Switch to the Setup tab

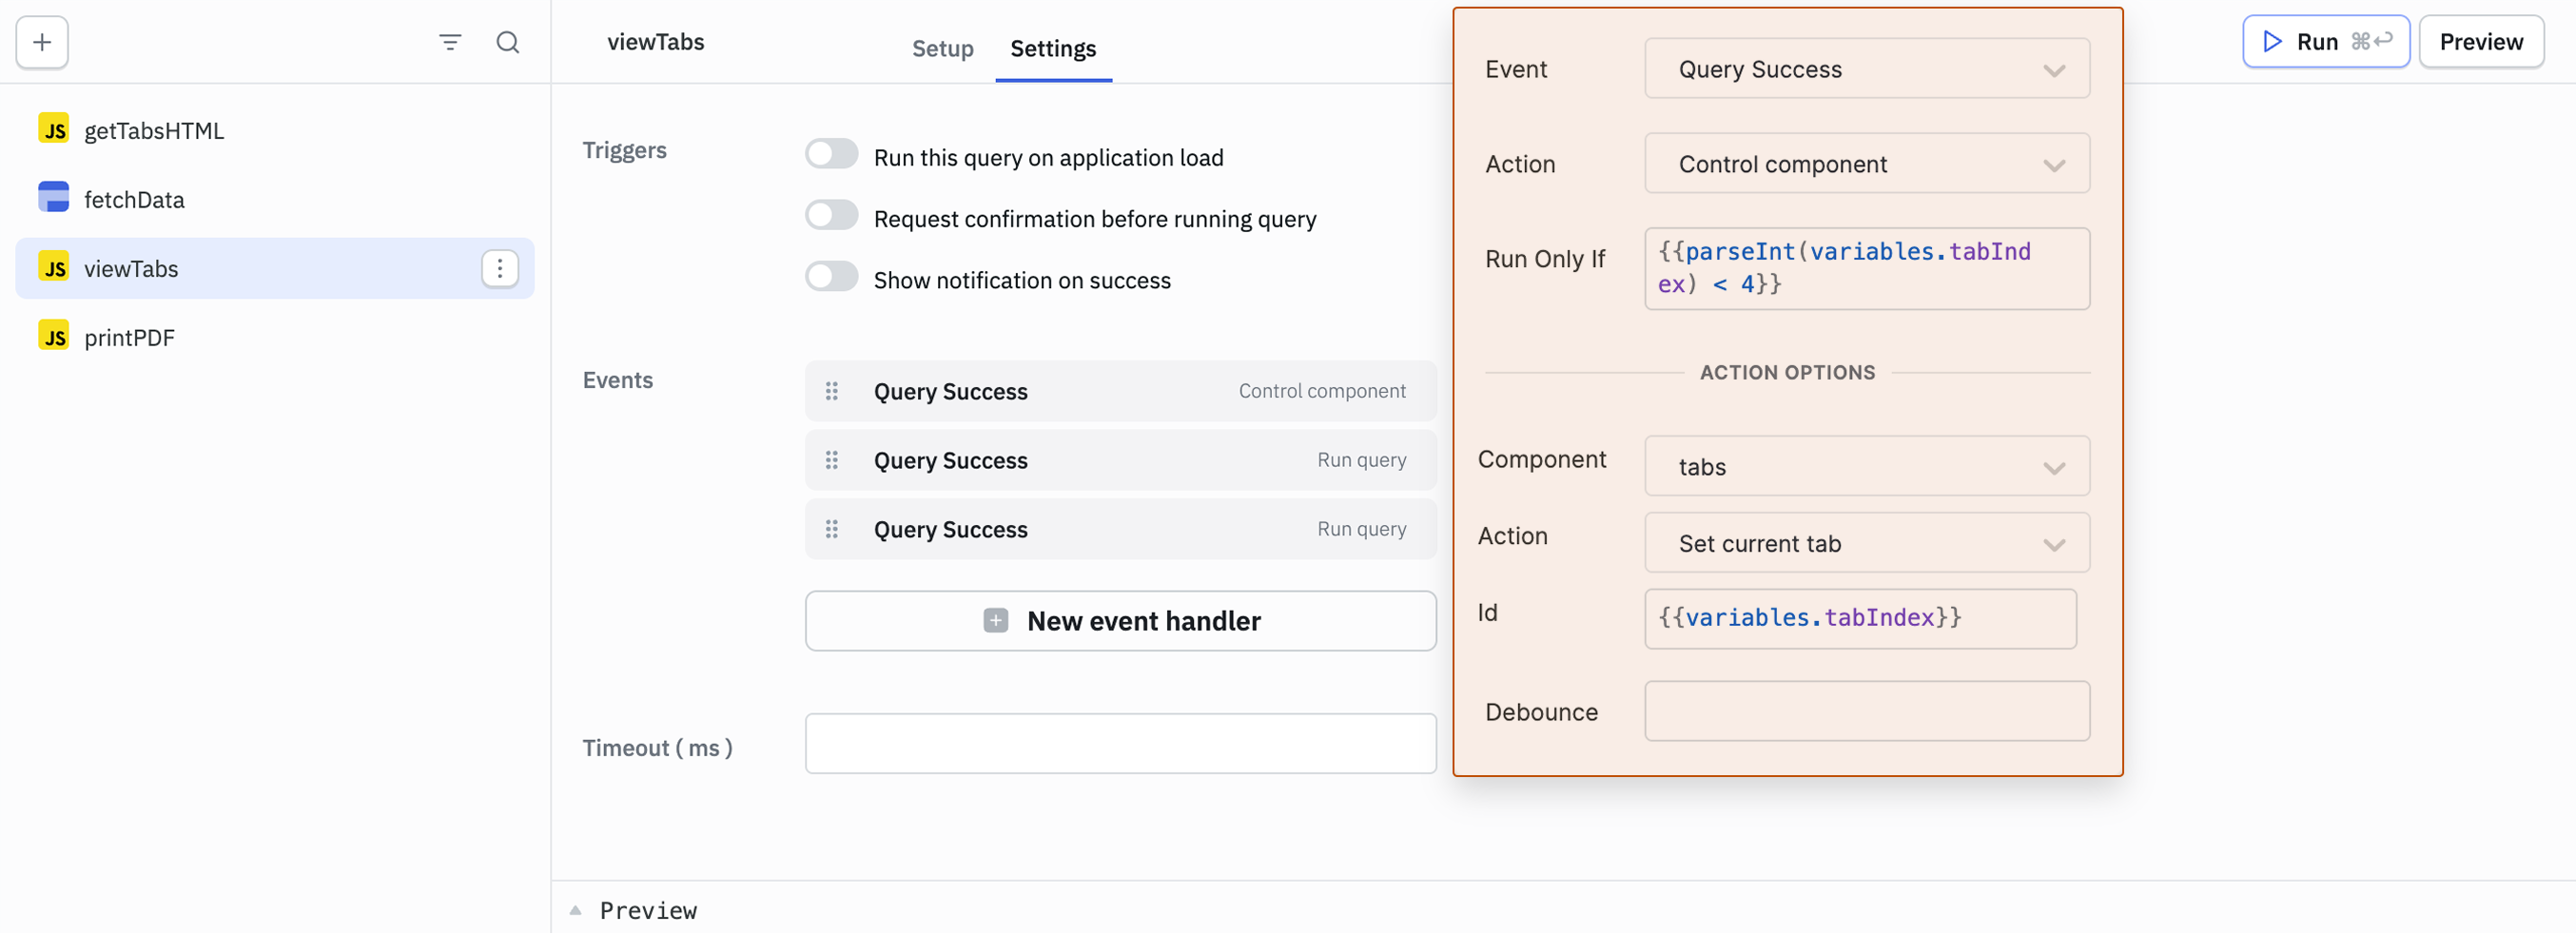tap(942, 48)
